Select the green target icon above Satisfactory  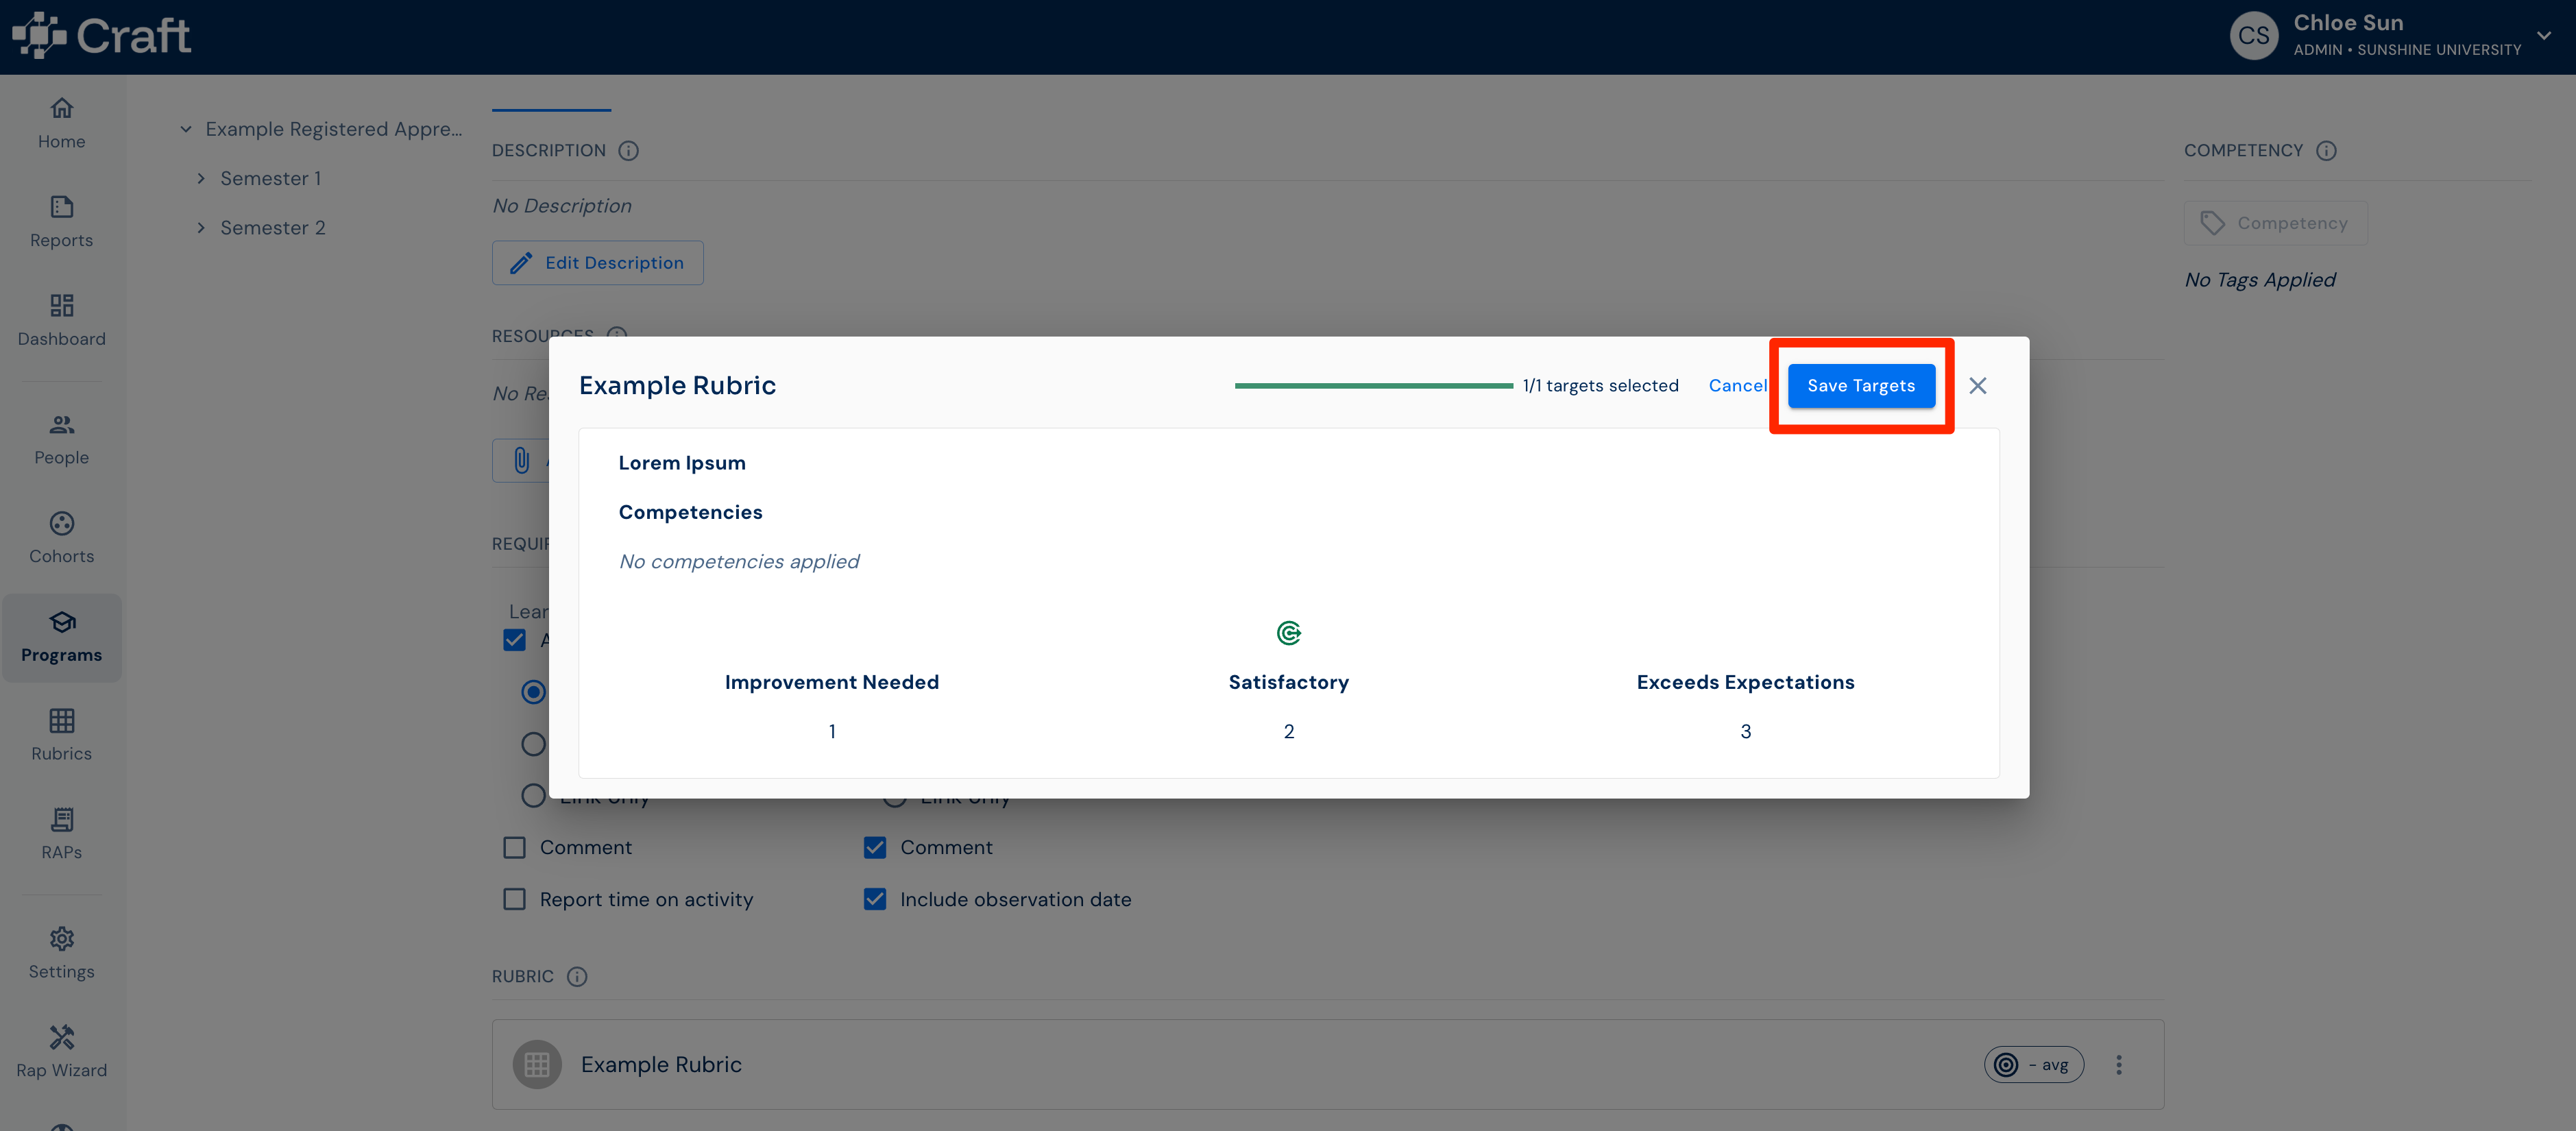click(x=1289, y=633)
